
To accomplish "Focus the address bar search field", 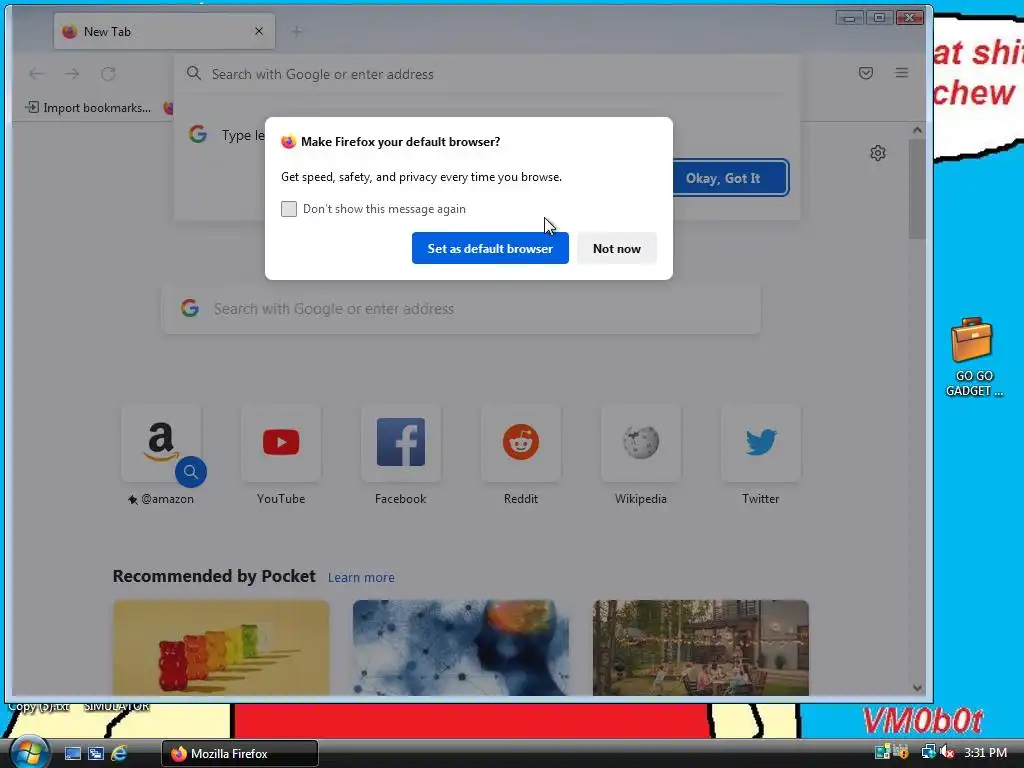I will coord(487,74).
